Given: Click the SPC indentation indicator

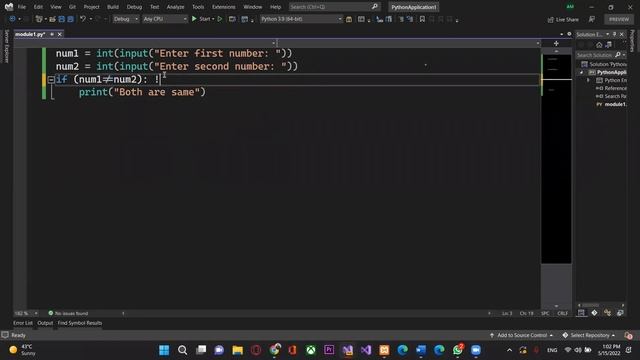Looking at the screenshot, I should coord(545,313).
